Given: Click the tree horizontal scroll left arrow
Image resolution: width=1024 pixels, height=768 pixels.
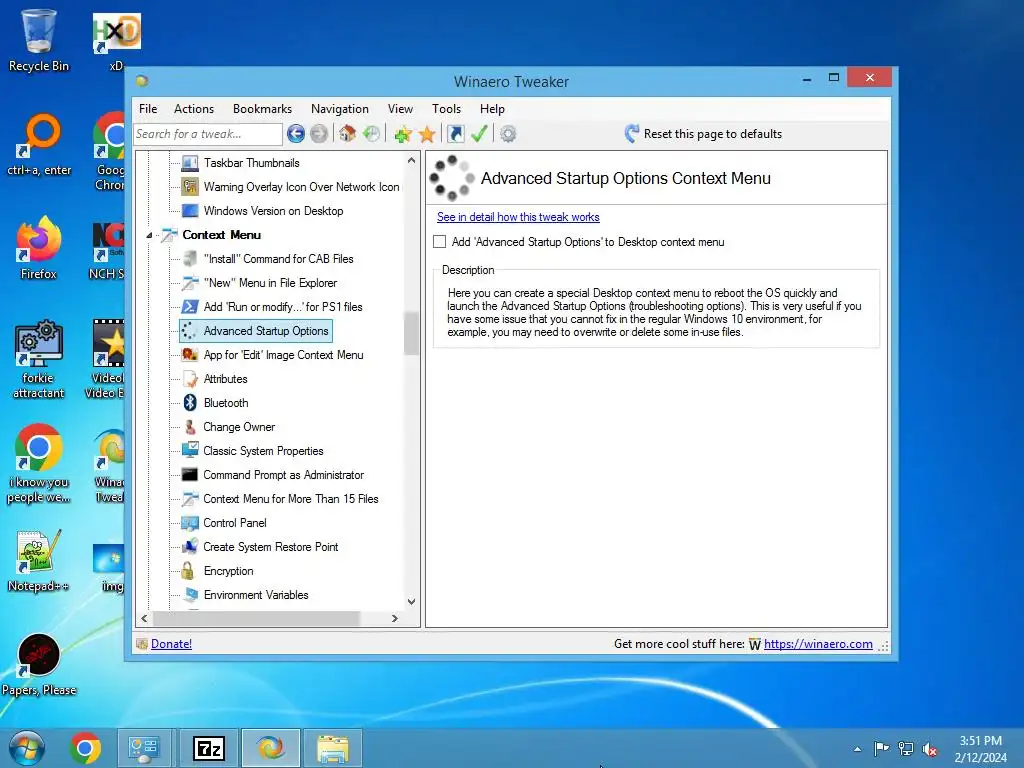Looking at the screenshot, I should (144, 618).
